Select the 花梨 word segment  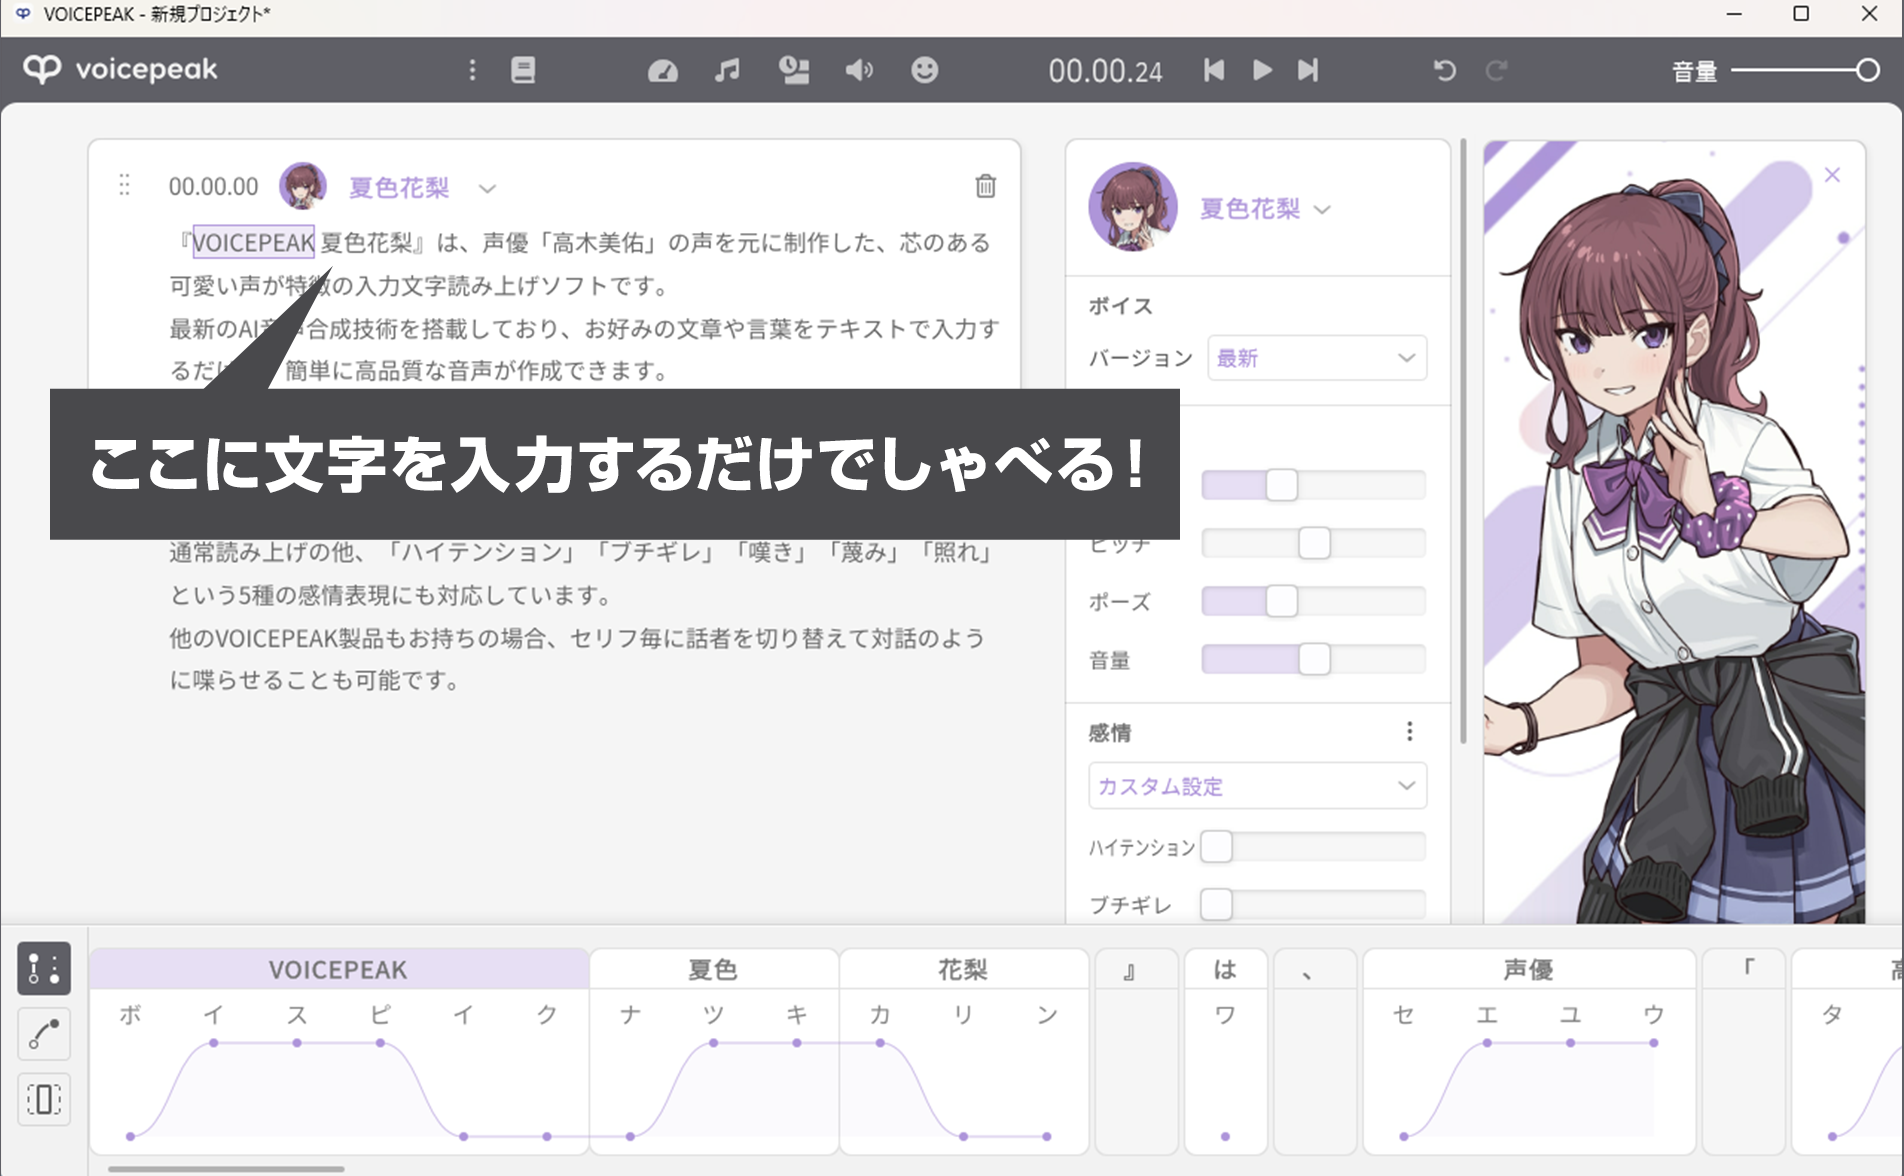point(964,969)
